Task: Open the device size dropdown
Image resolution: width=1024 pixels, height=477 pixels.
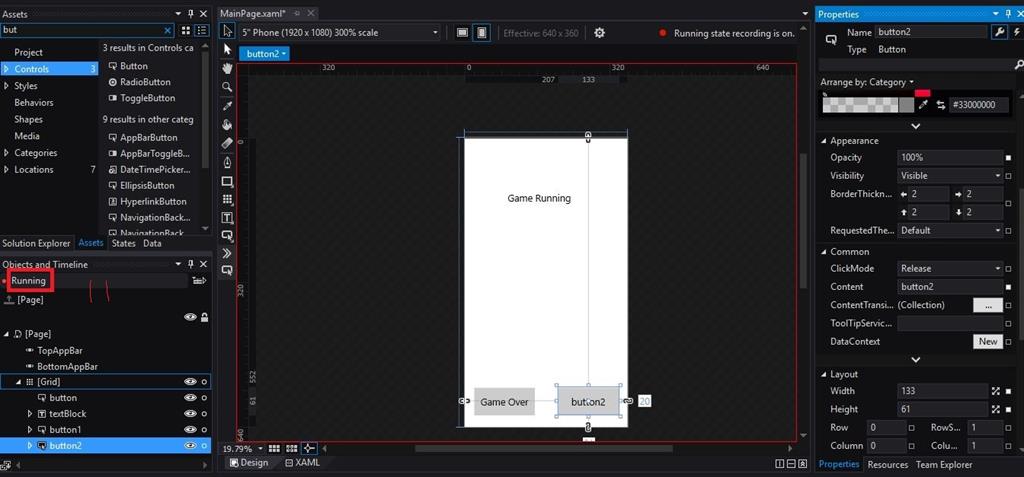Action: [340, 33]
